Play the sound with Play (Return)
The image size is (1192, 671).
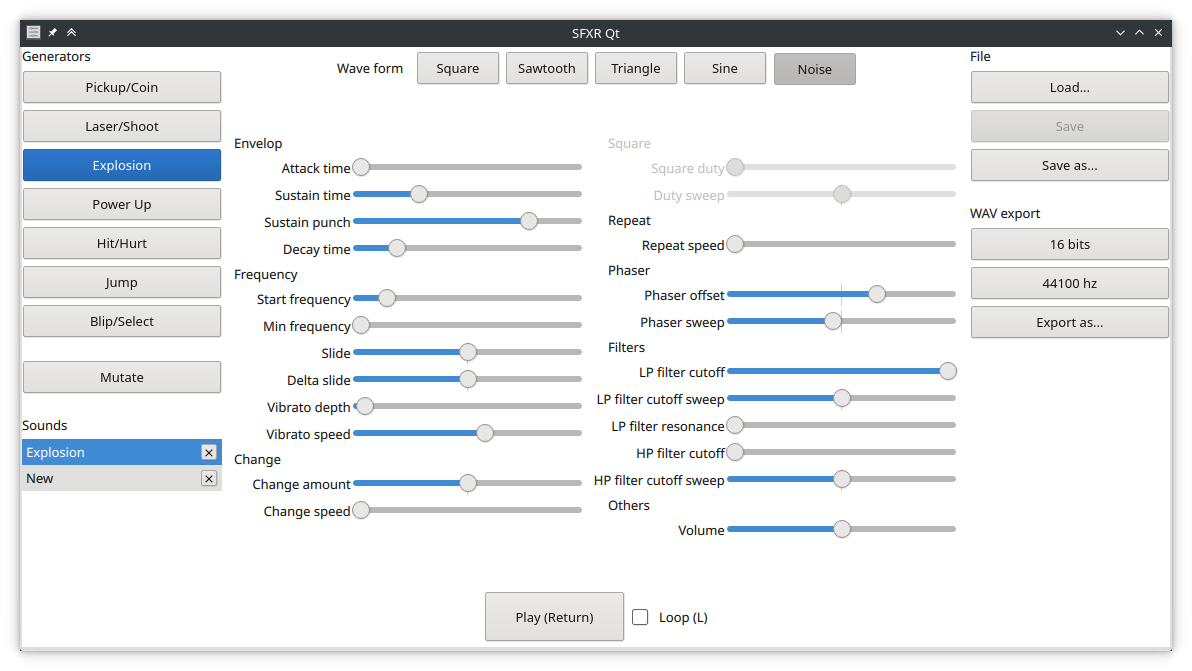(554, 616)
